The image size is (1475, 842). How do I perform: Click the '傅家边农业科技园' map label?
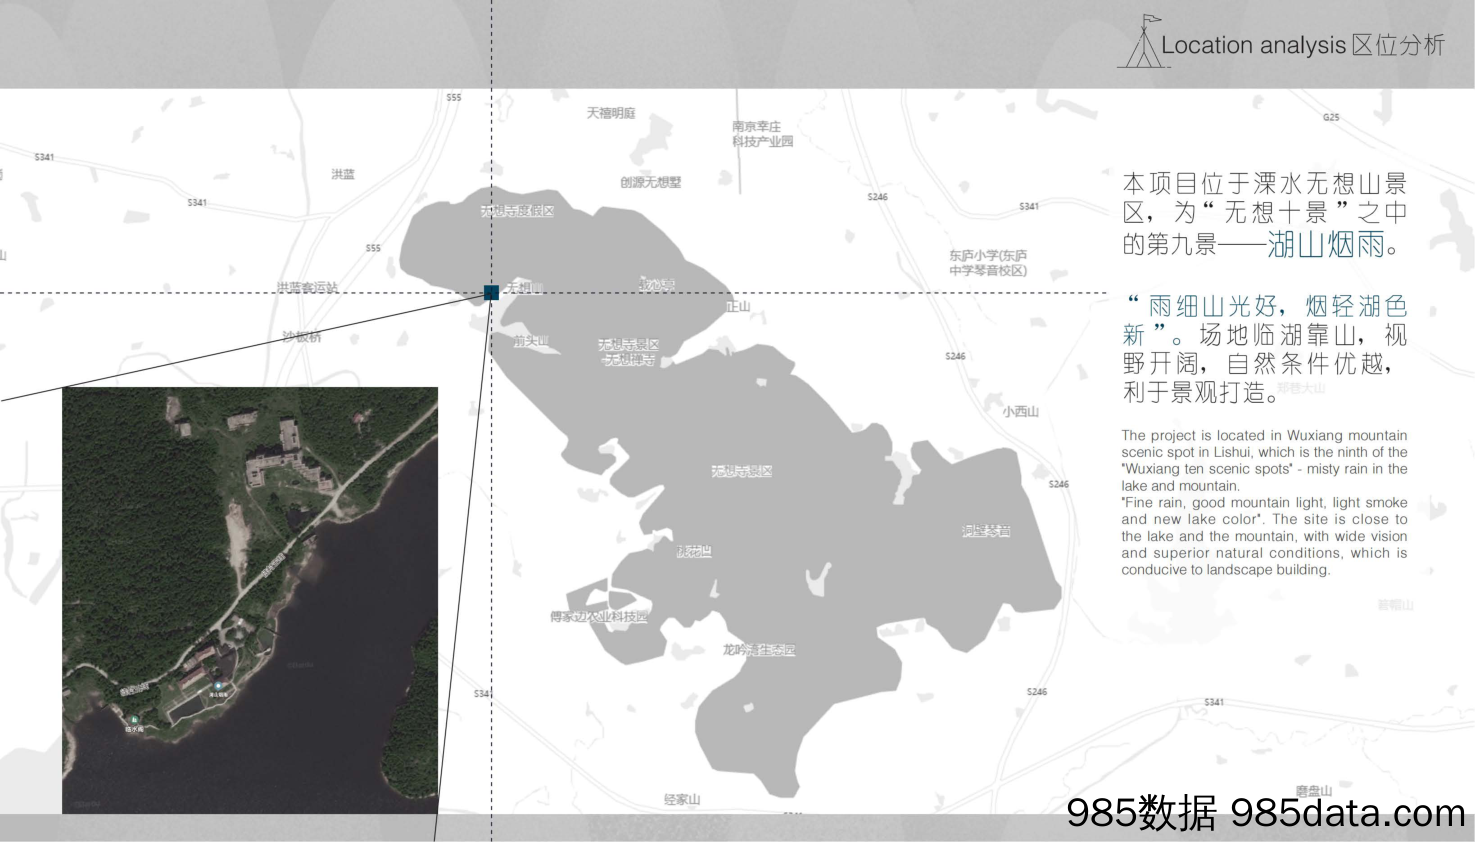(x=599, y=617)
